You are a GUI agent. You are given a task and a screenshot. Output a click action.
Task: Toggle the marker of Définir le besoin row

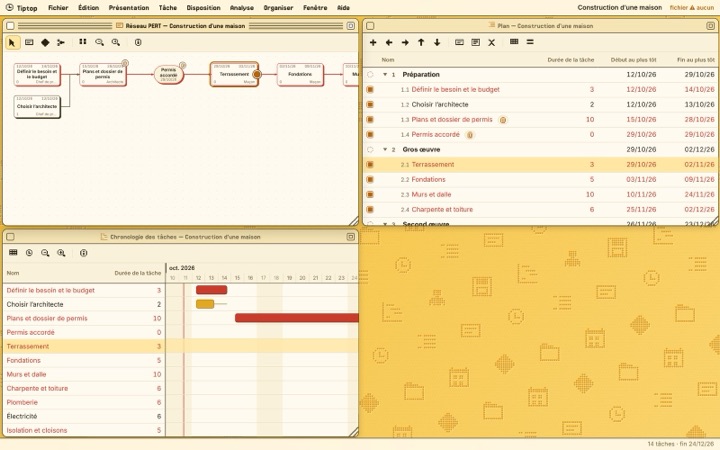[x=370, y=90]
